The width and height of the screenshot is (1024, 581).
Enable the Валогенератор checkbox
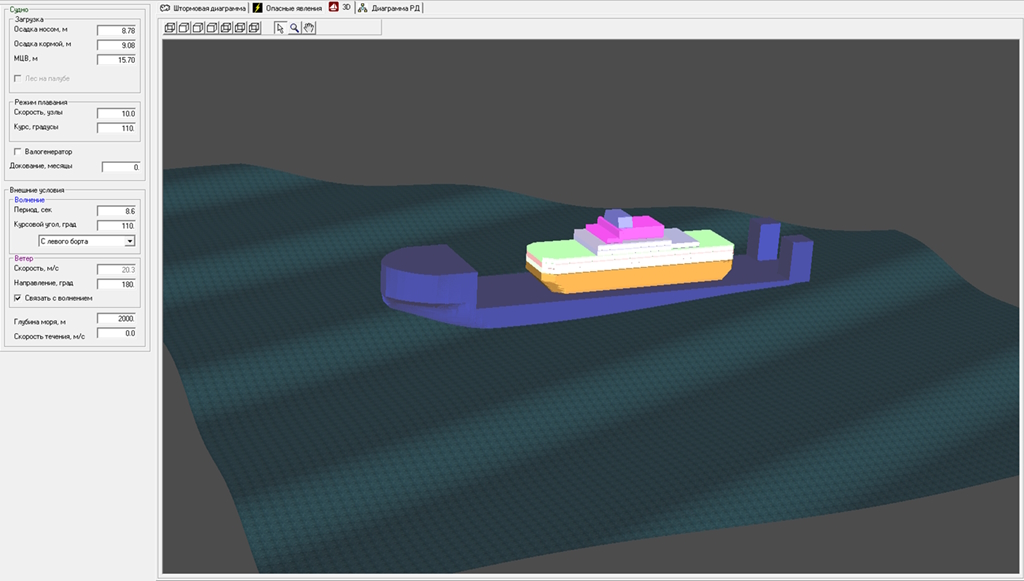[17, 152]
